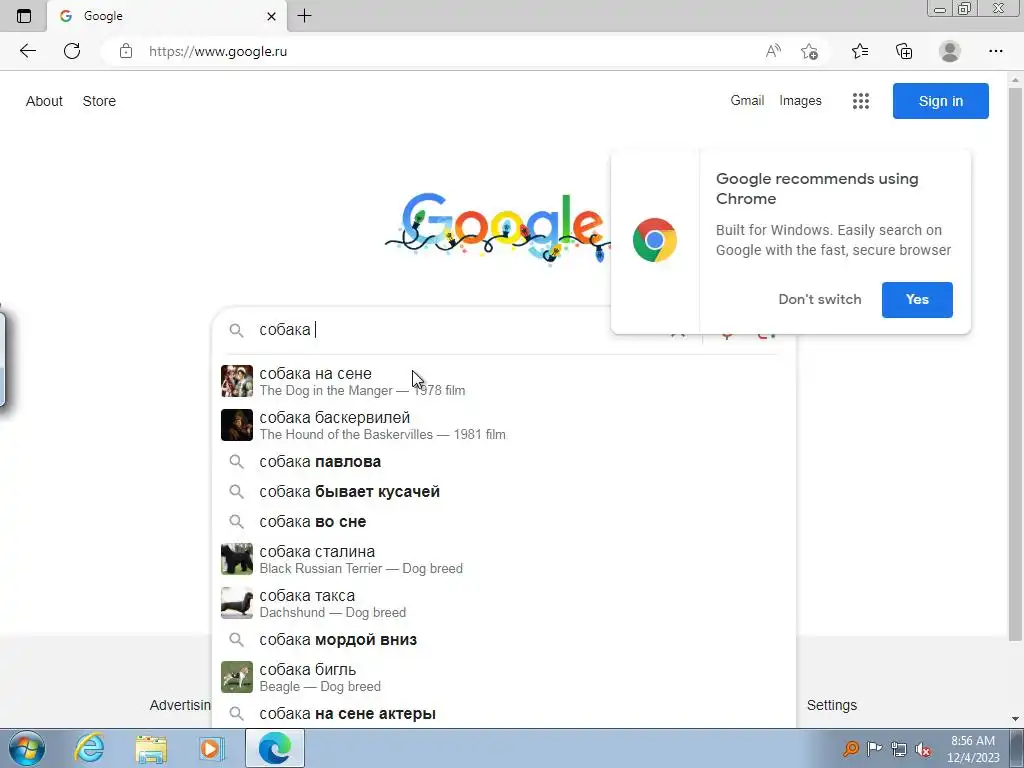The height and width of the screenshot is (768, 1024).
Task: Open tab actions menu icon at top-left
Action: tap(24, 16)
